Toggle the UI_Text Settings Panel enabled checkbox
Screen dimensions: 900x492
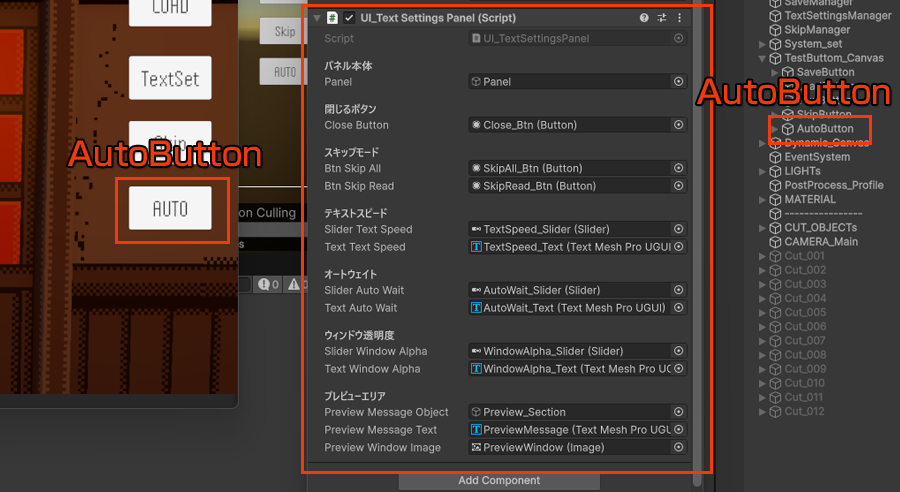tap(349, 18)
